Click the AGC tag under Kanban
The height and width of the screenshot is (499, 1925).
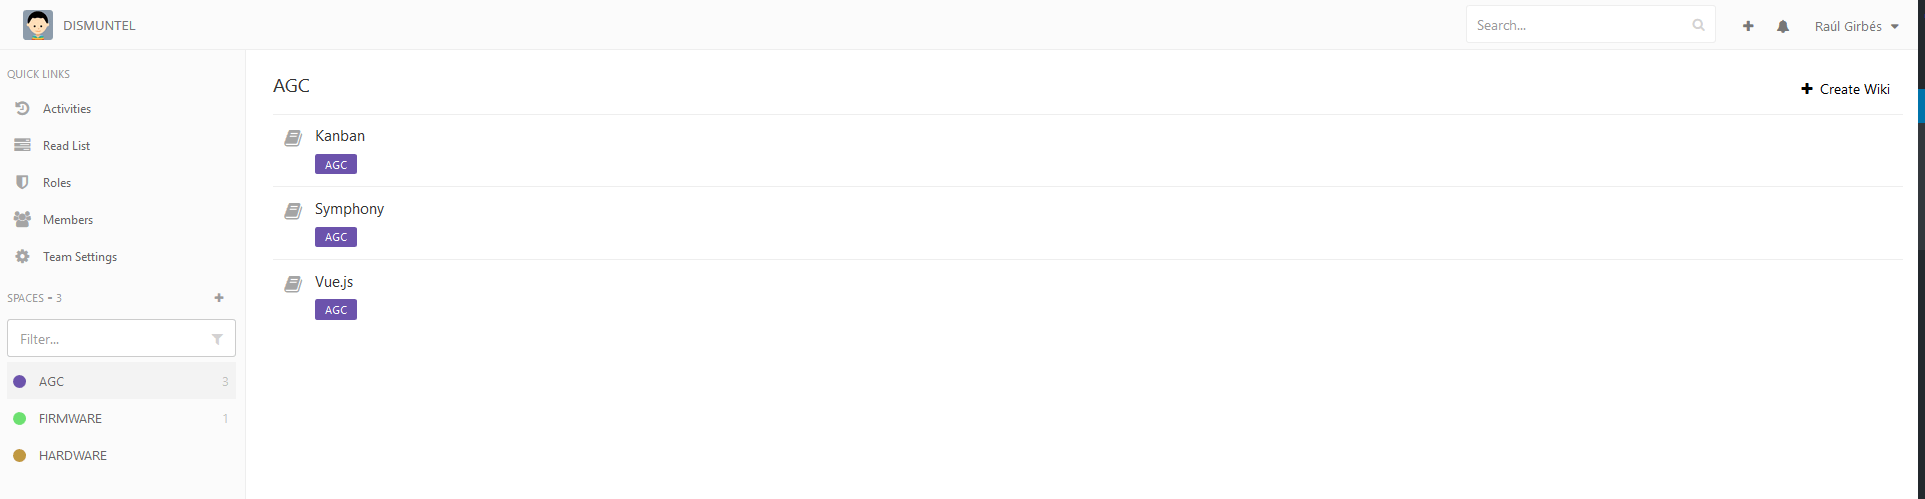[x=336, y=164]
